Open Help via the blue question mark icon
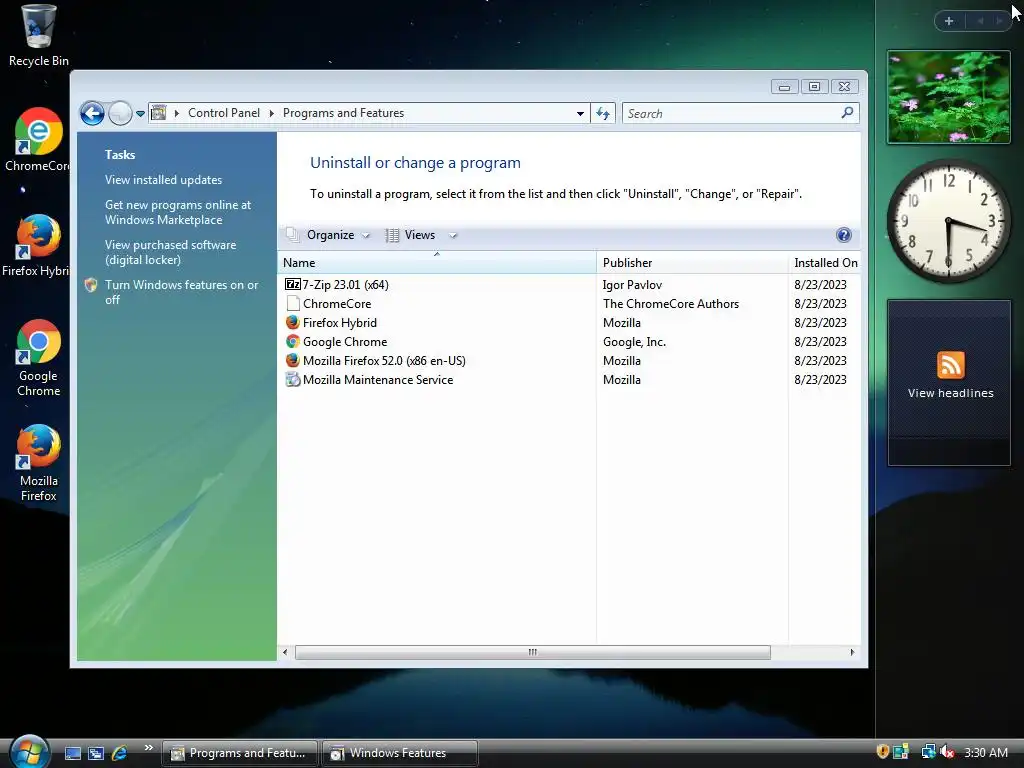This screenshot has height=768, width=1024. [x=844, y=235]
